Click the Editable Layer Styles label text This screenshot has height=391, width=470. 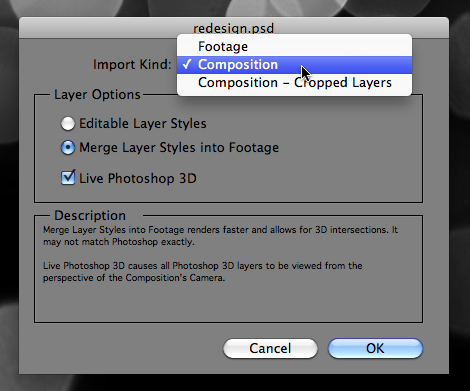[x=143, y=124]
